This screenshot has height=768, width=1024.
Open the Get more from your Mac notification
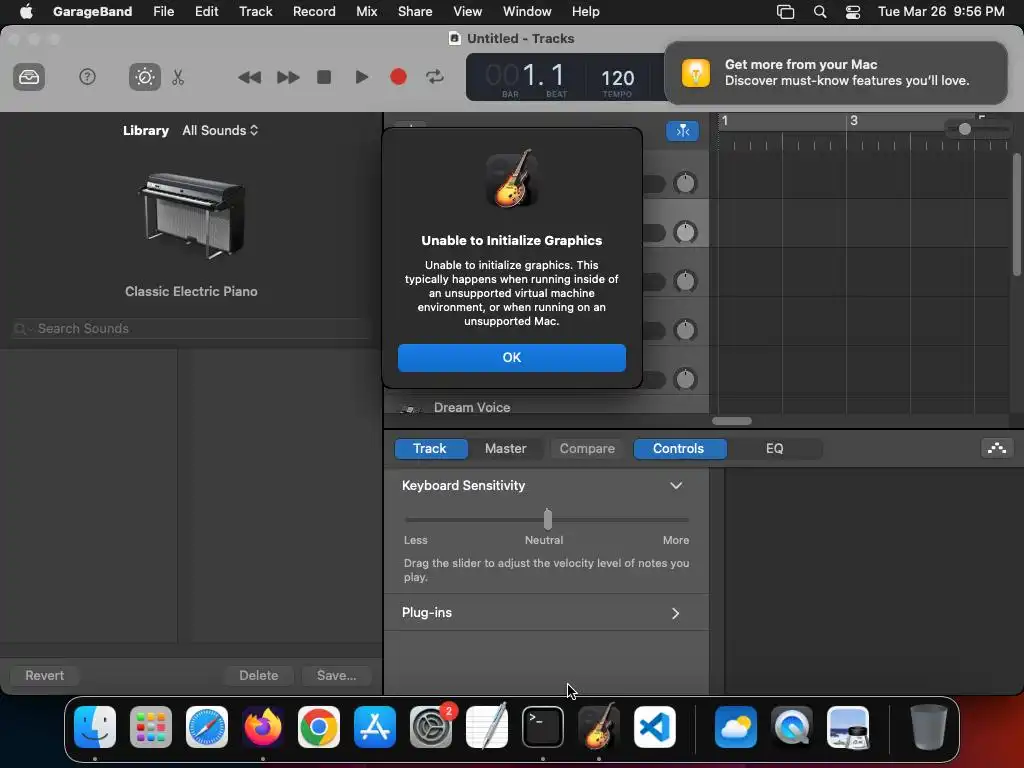835,72
